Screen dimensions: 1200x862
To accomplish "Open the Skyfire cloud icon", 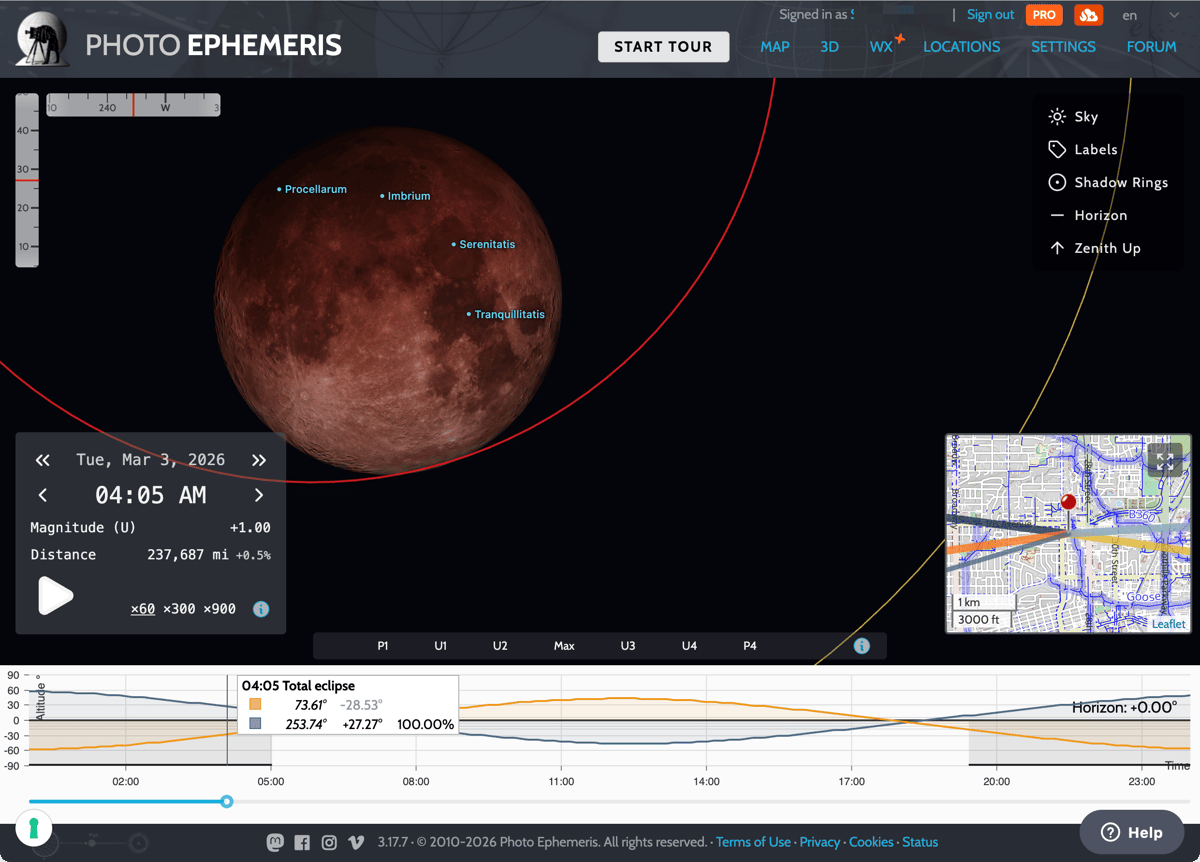I will 1088,15.
